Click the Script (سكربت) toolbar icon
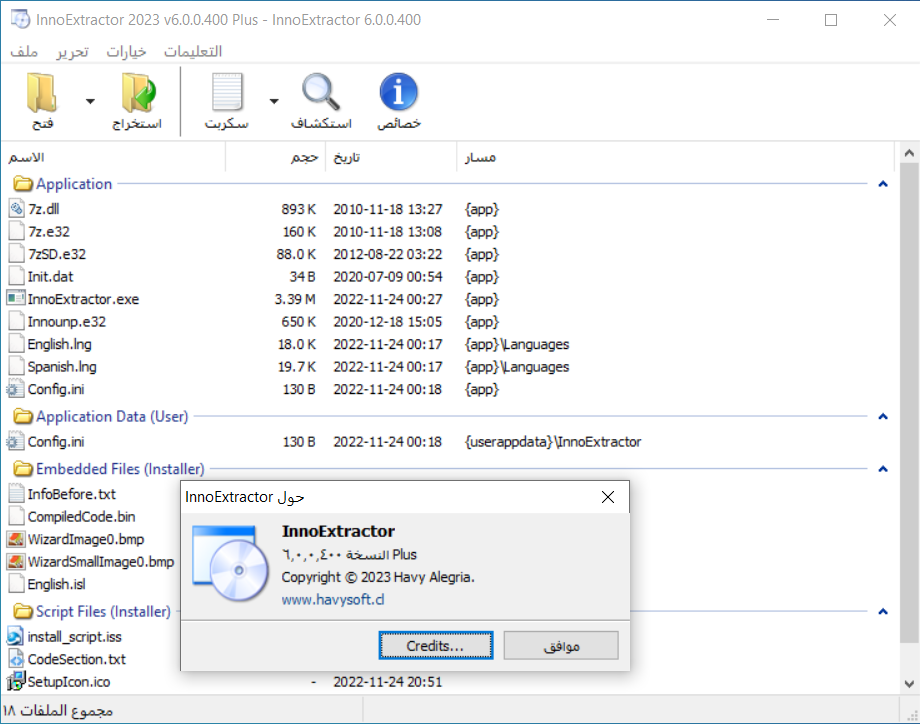Image resolution: width=920 pixels, height=724 pixels. [227, 92]
